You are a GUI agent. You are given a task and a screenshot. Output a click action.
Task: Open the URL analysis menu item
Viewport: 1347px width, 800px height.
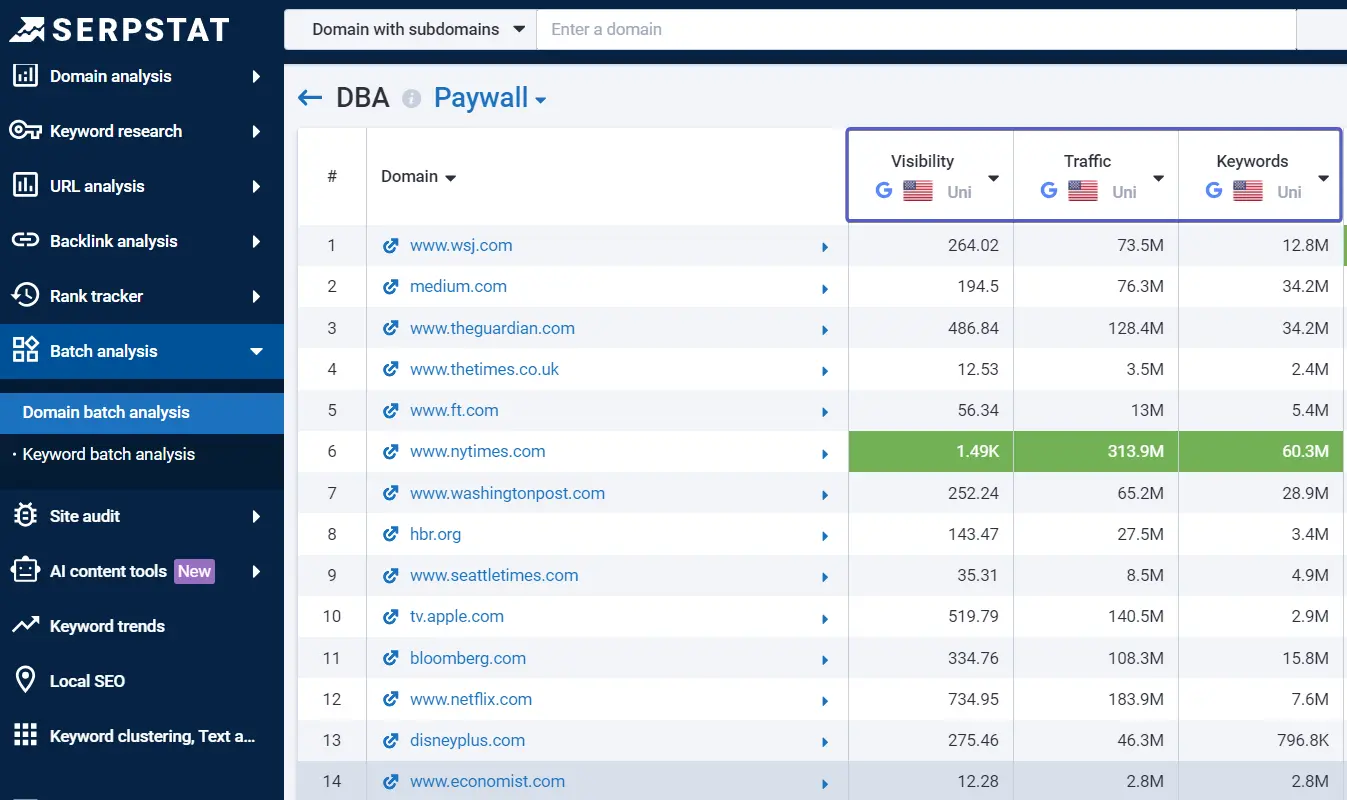coord(142,186)
